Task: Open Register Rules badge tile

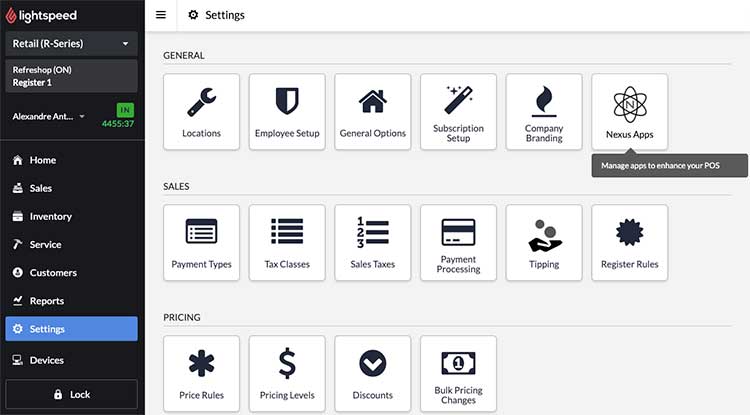Action: coord(630,242)
